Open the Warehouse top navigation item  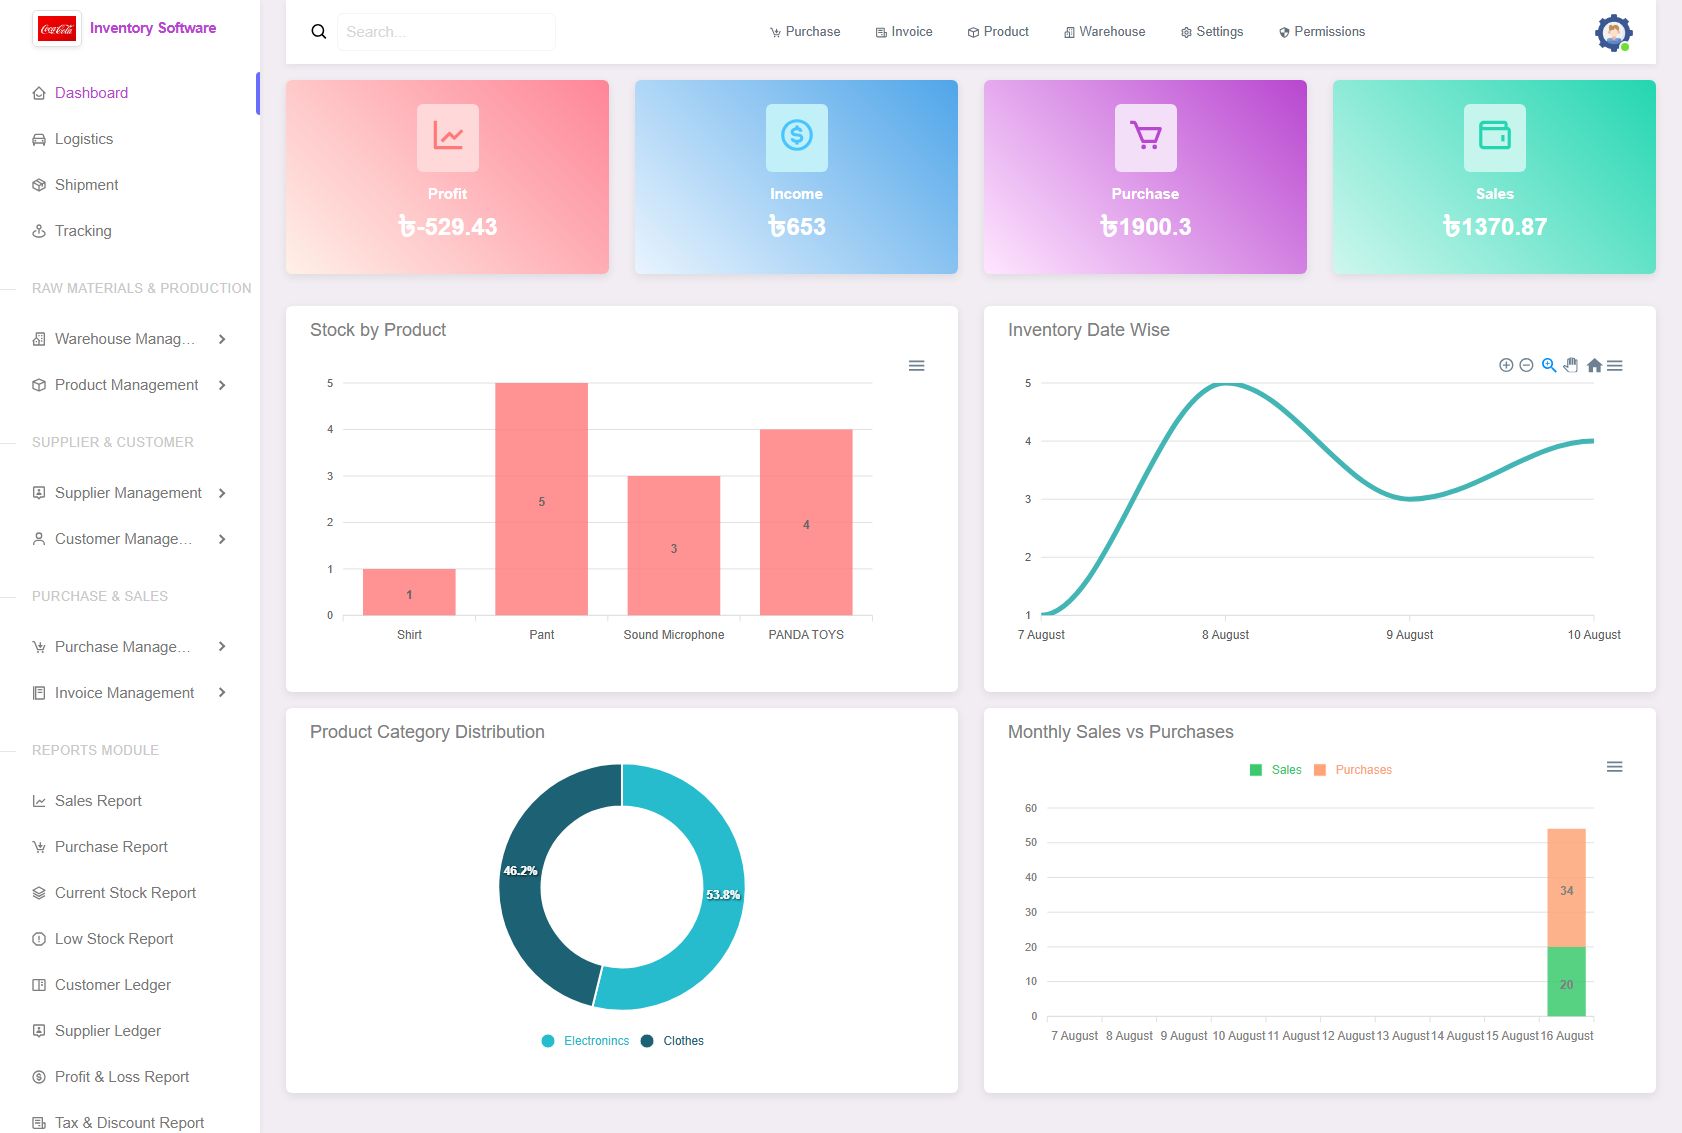1105,32
